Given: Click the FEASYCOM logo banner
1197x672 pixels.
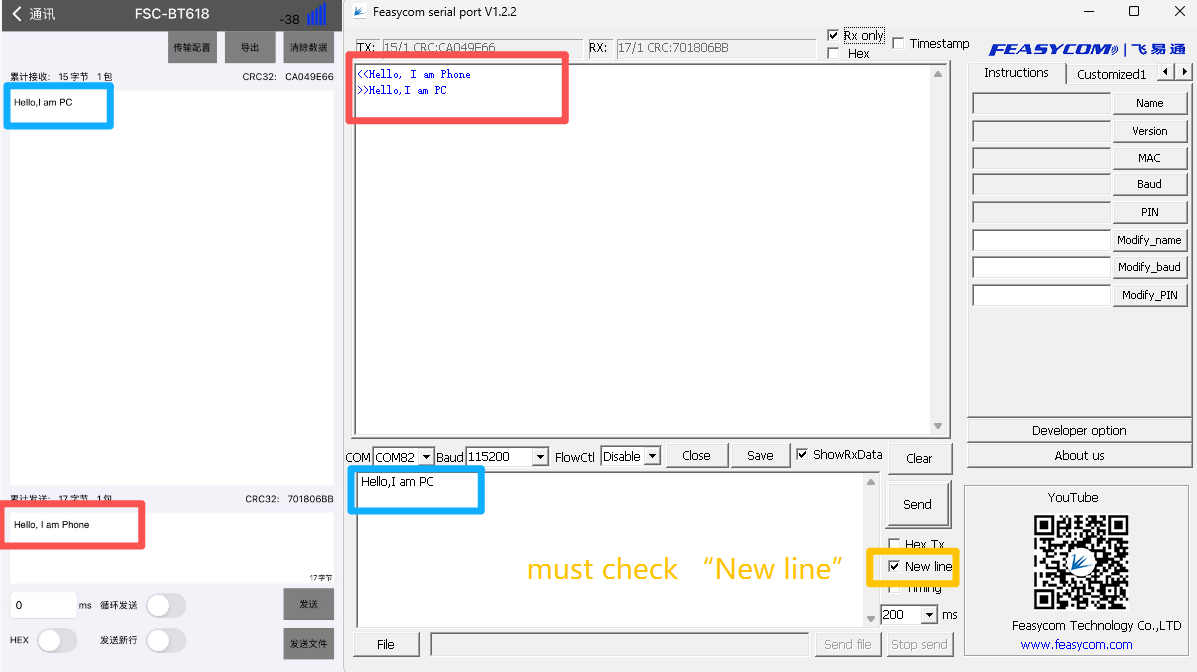Looking at the screenshot, I should pyautogui.click(x=1086, y=49).
